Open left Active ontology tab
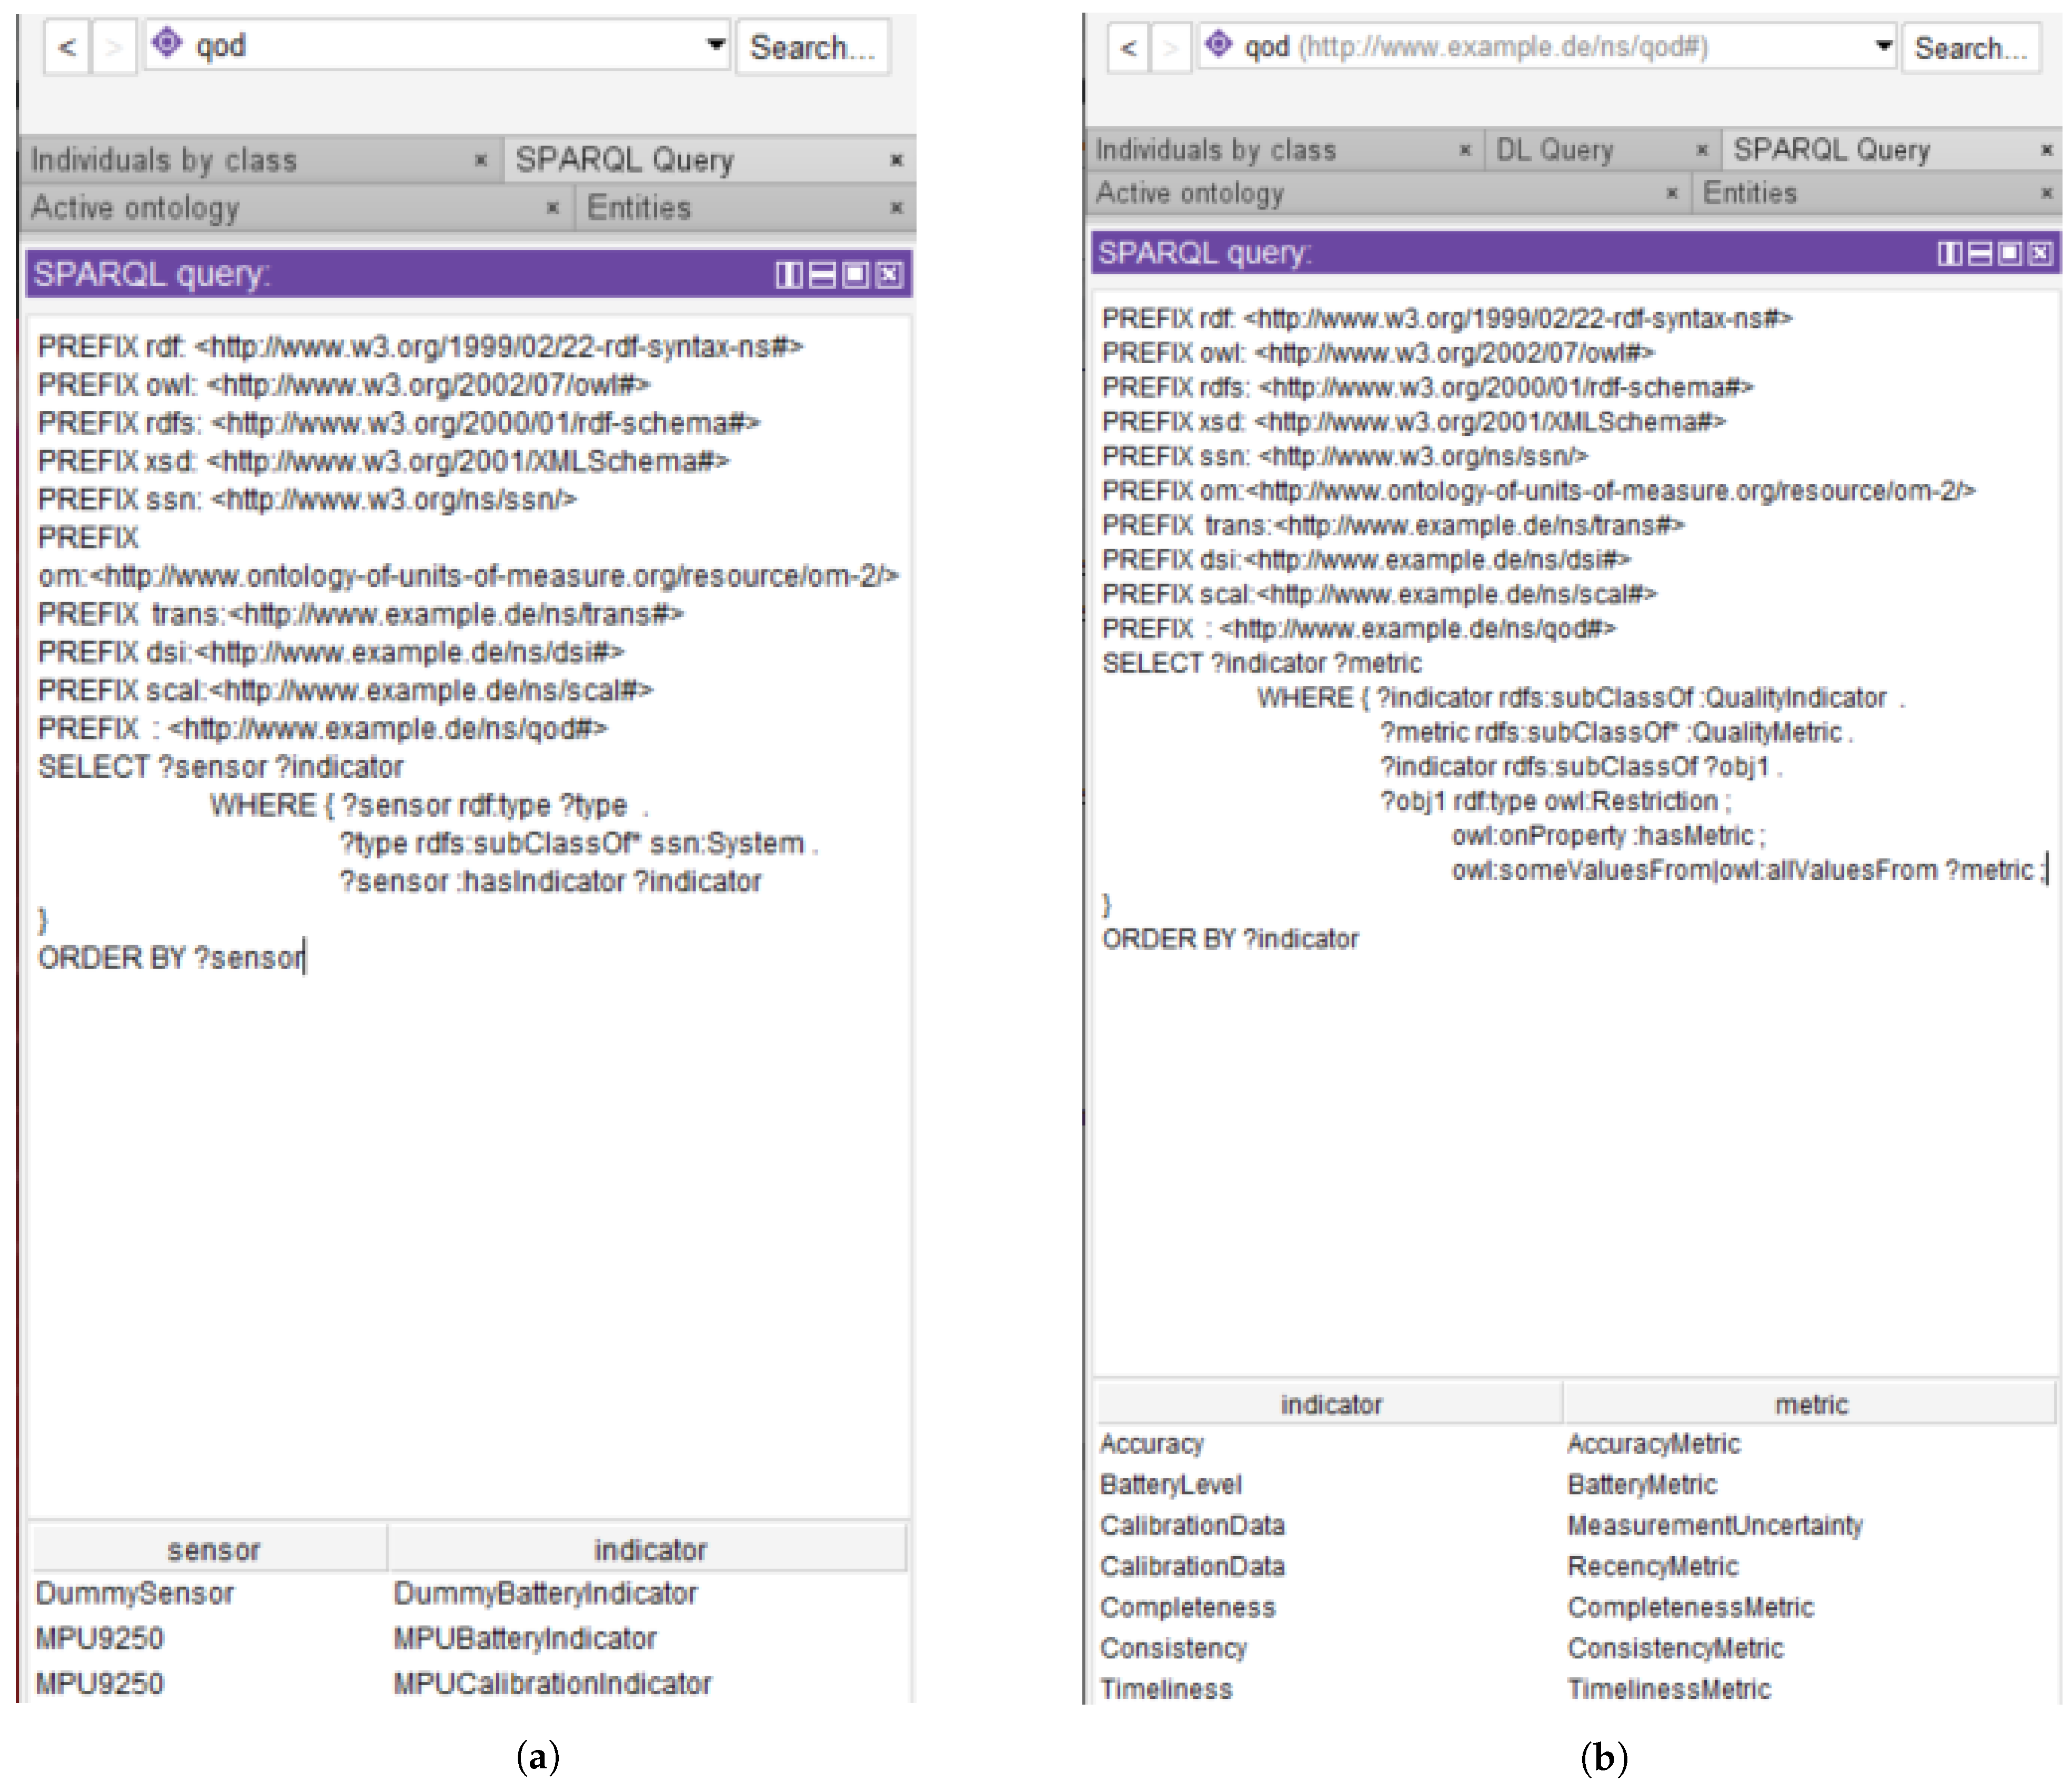The height and width of the screenshot is (1782, 2072). coord(136,208)
